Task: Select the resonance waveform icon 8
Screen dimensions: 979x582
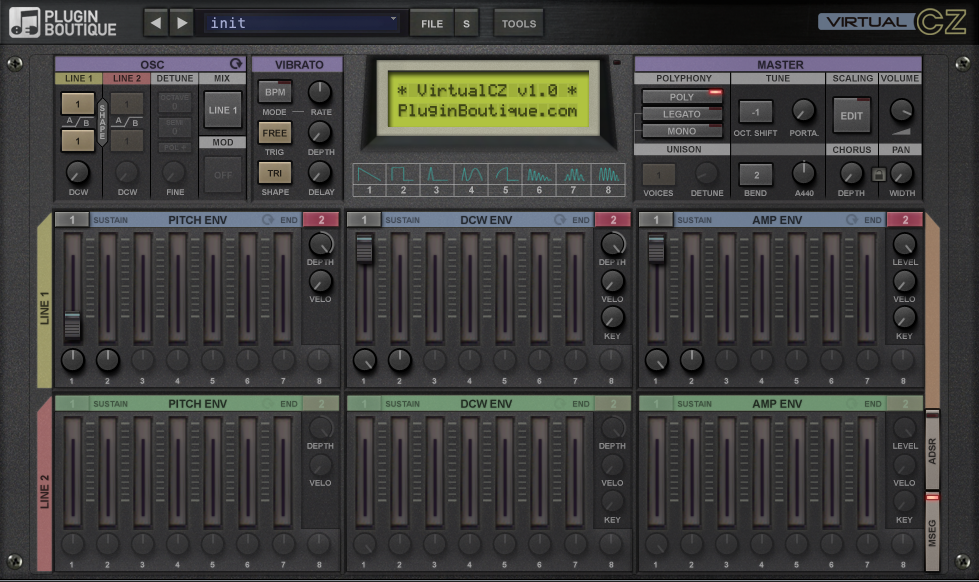Action: click(x=606, y=176)
